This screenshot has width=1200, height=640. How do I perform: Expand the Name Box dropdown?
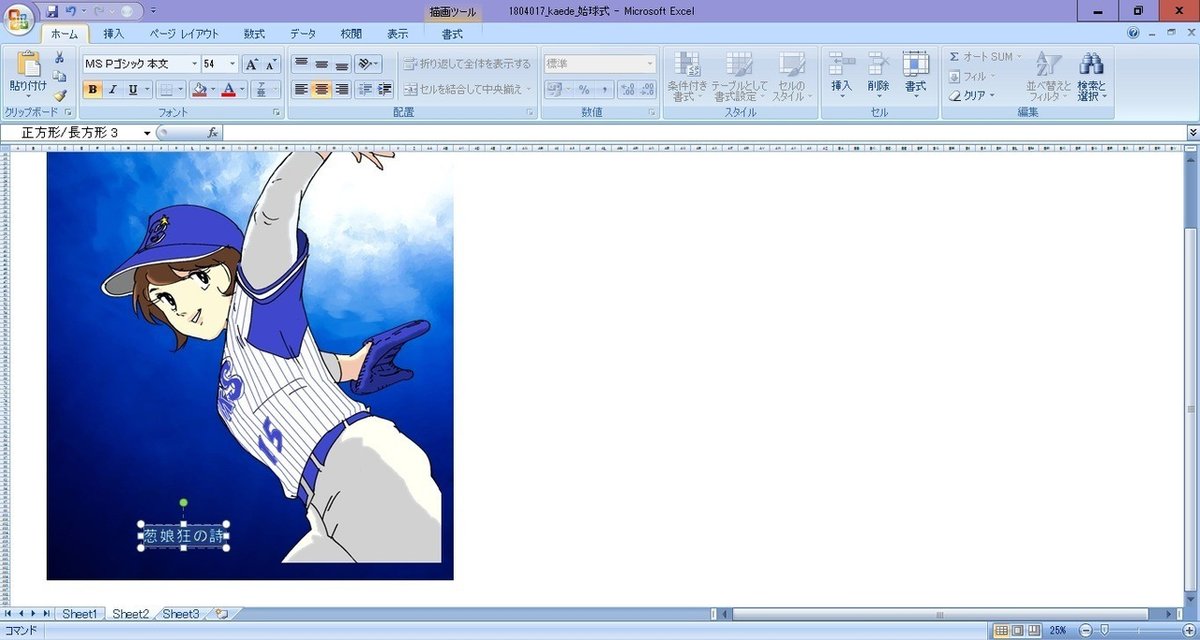coord(147,132)
